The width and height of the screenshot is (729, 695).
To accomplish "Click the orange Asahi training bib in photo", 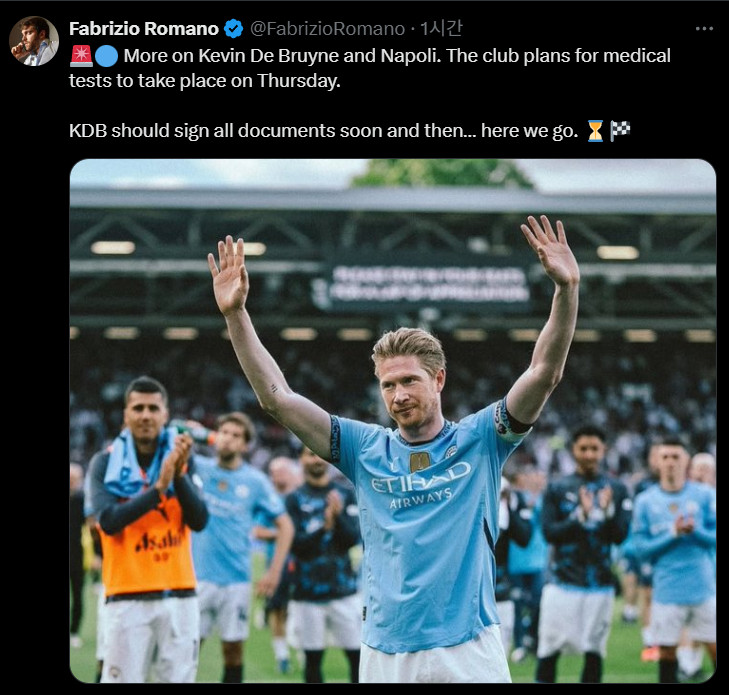I will tap(148, 546).
